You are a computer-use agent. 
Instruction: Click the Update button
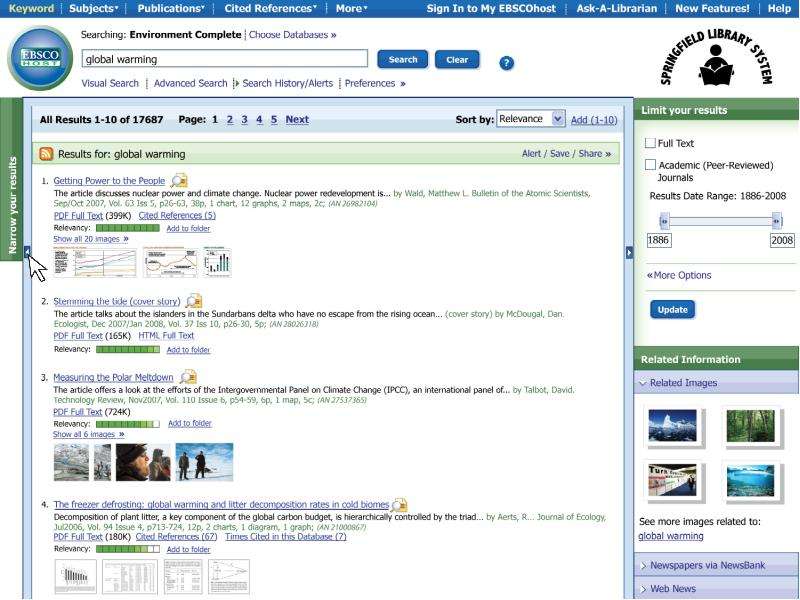(672, 310)
